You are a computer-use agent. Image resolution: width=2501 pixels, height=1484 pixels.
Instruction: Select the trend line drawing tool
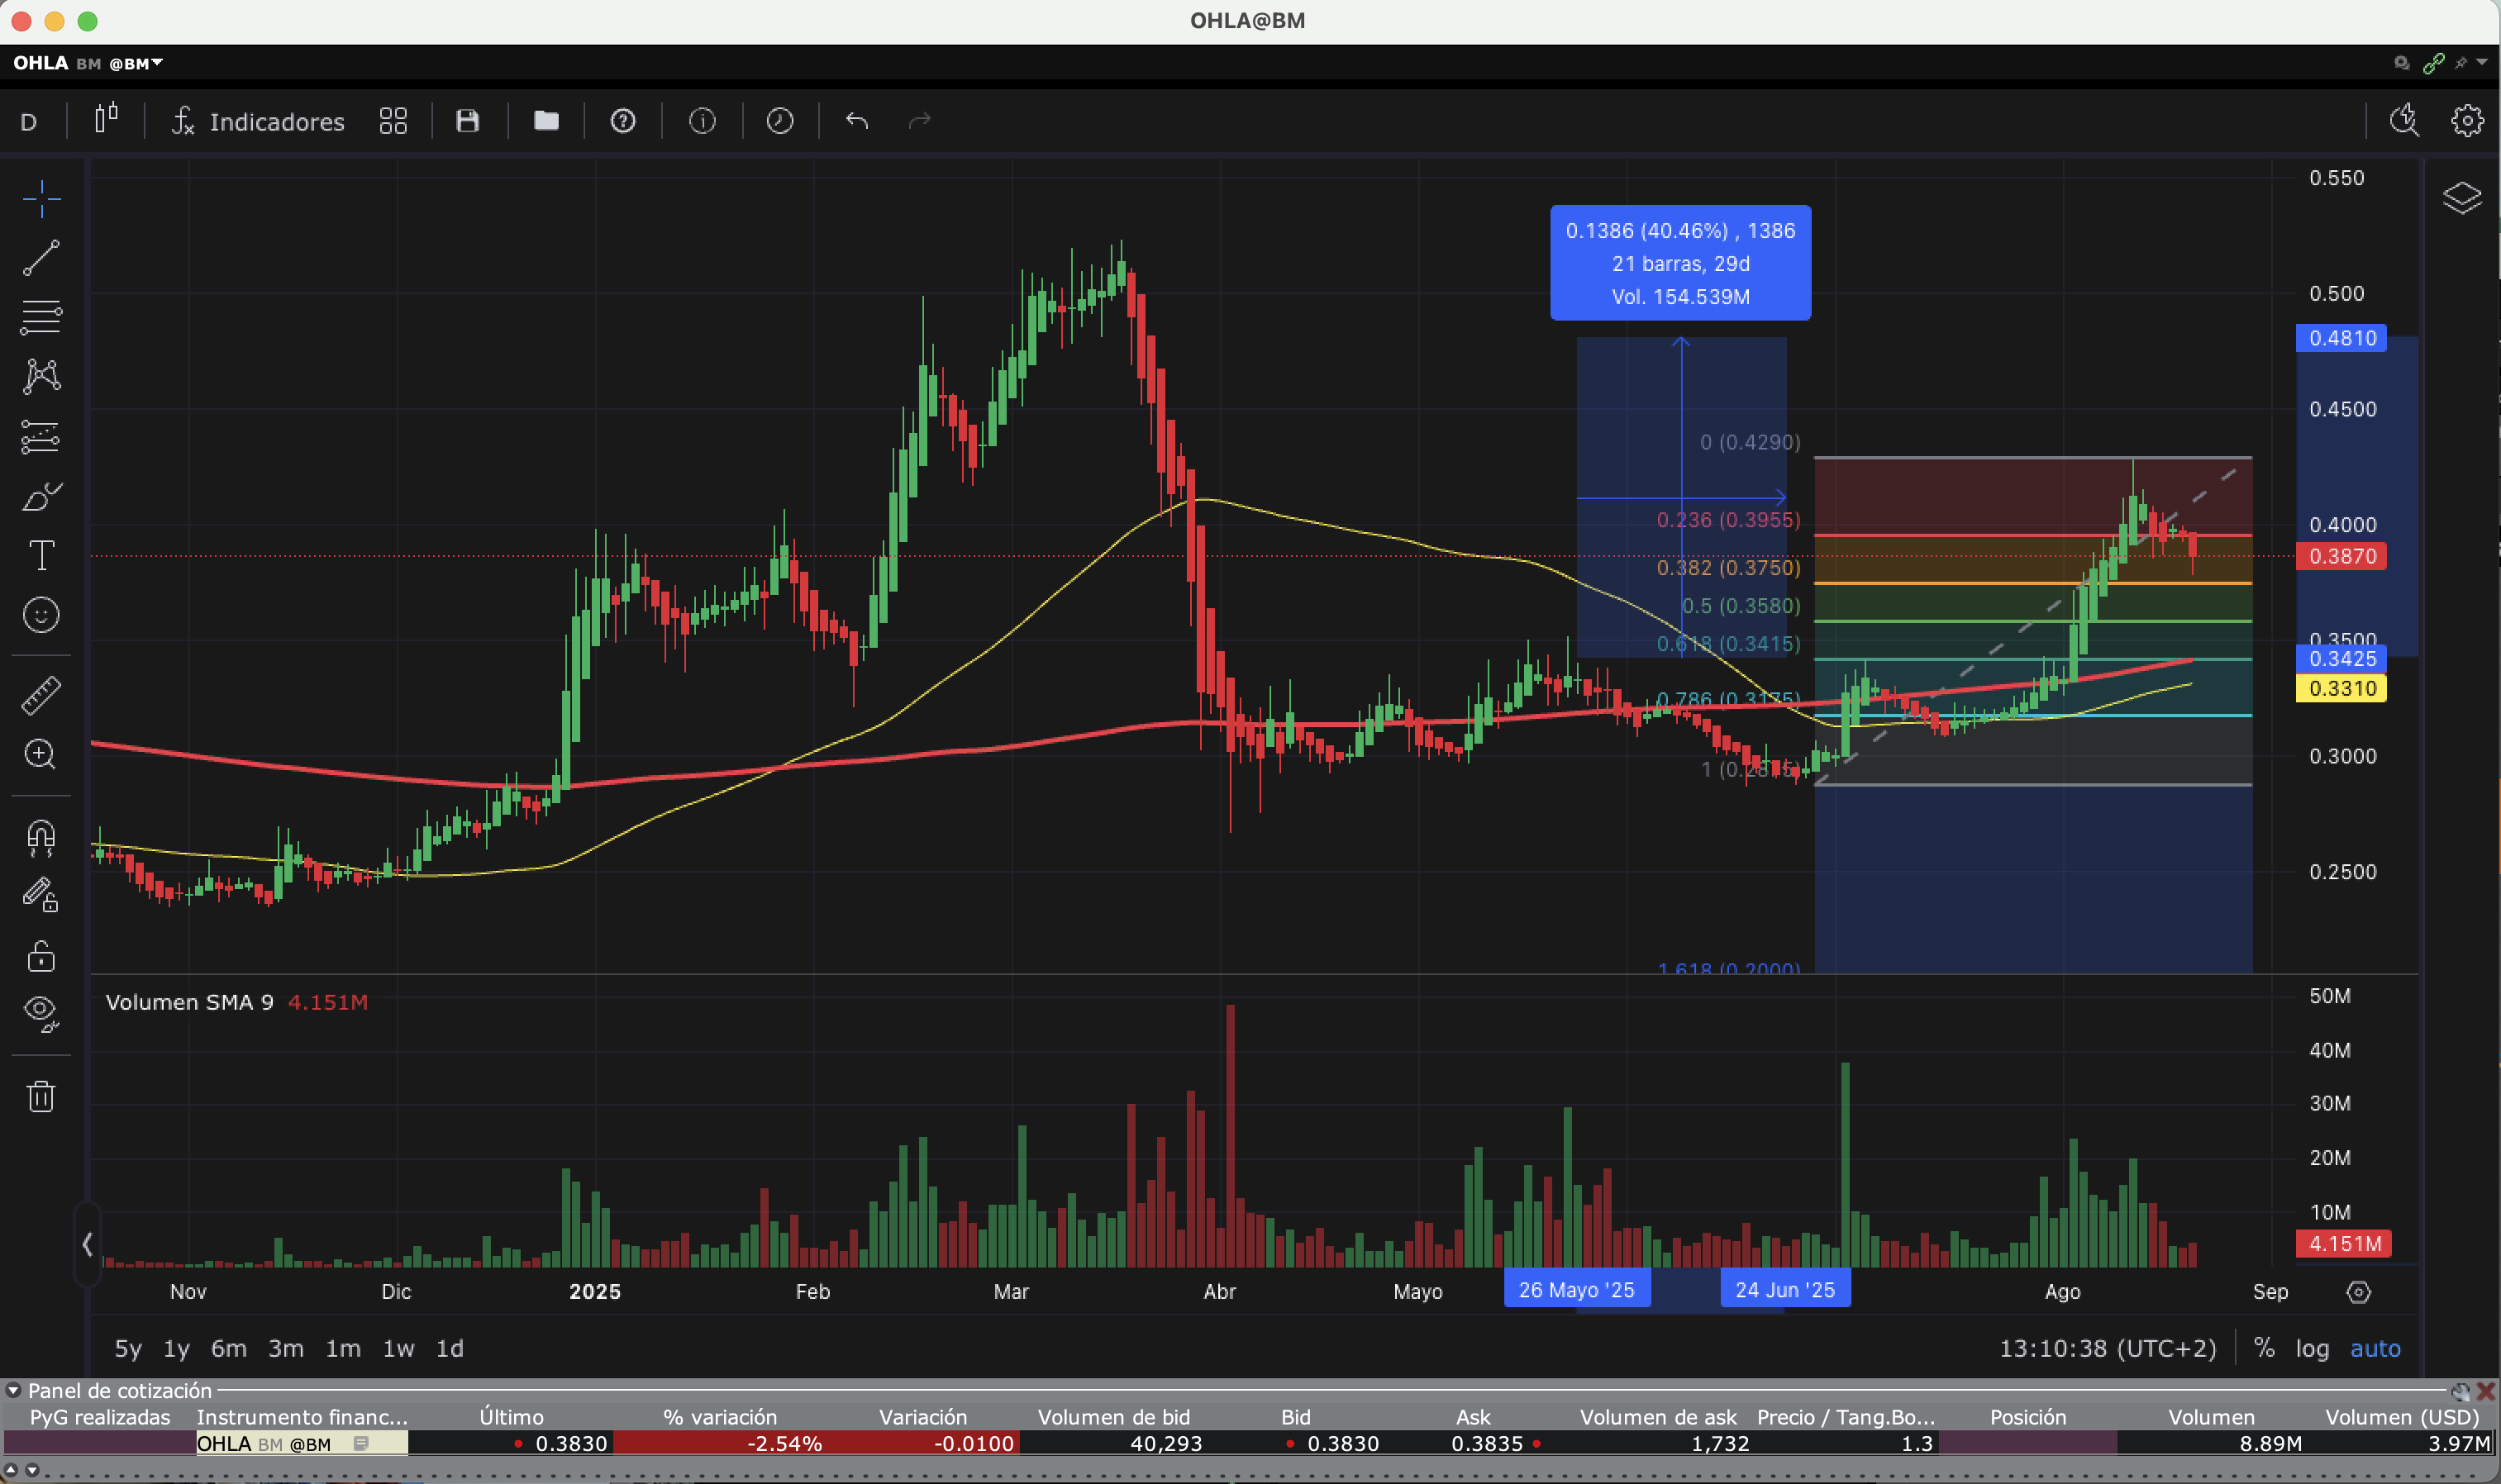(41, 258)
